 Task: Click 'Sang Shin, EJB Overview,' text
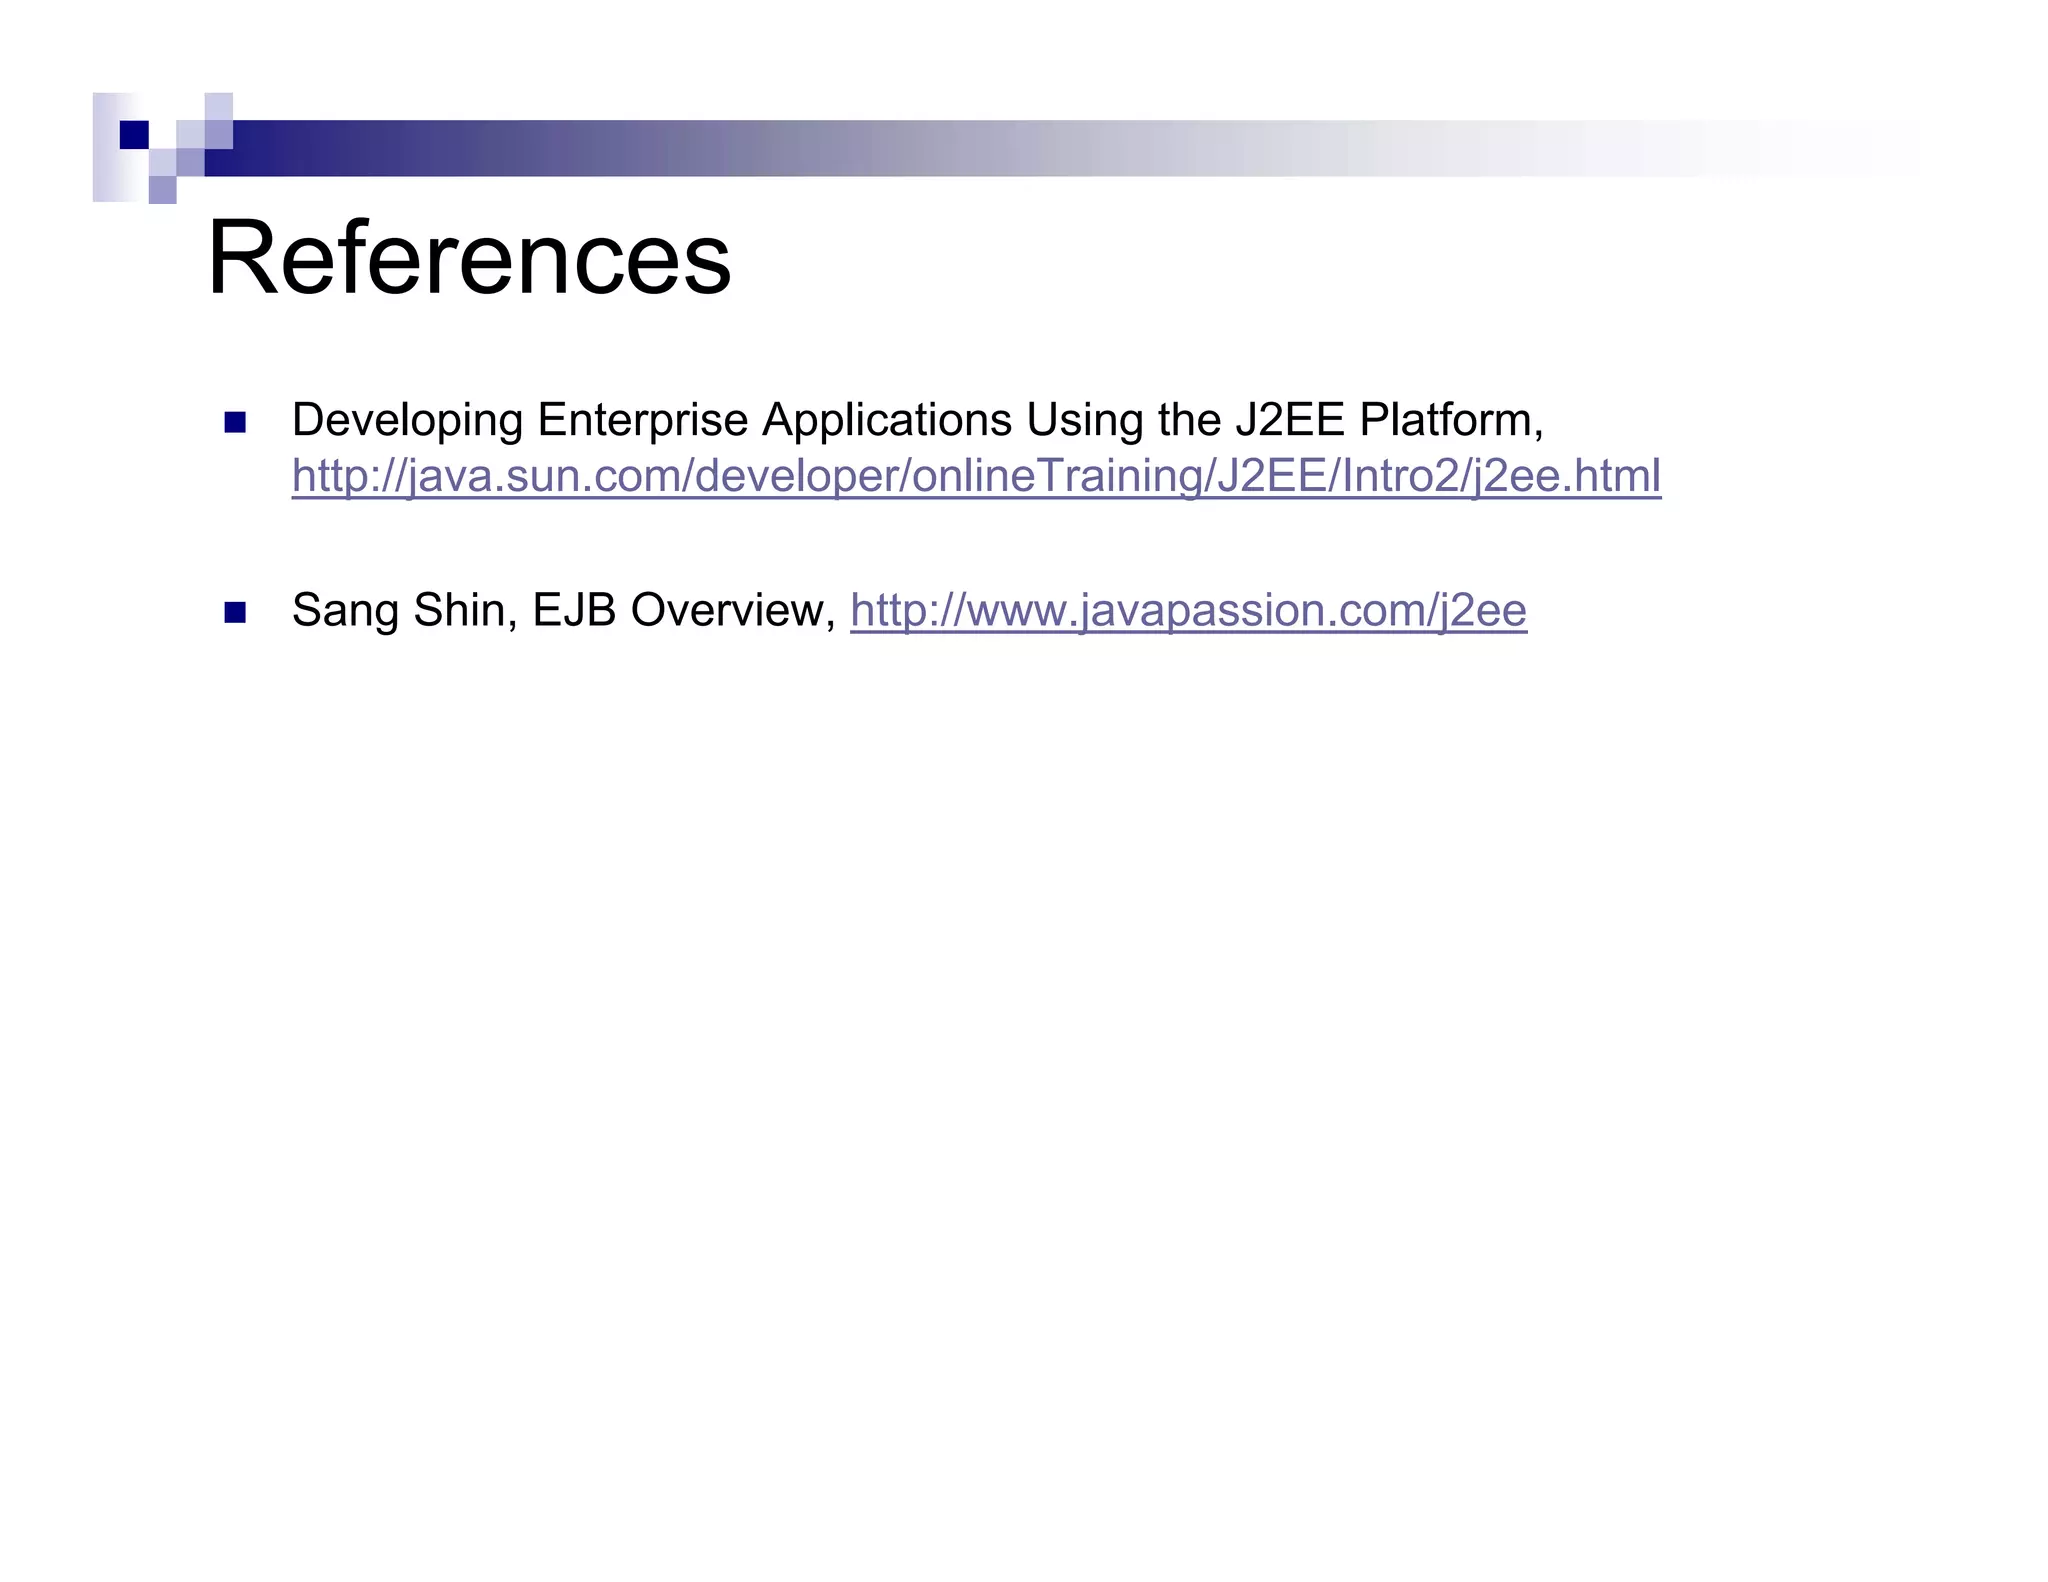pos(563,610)
